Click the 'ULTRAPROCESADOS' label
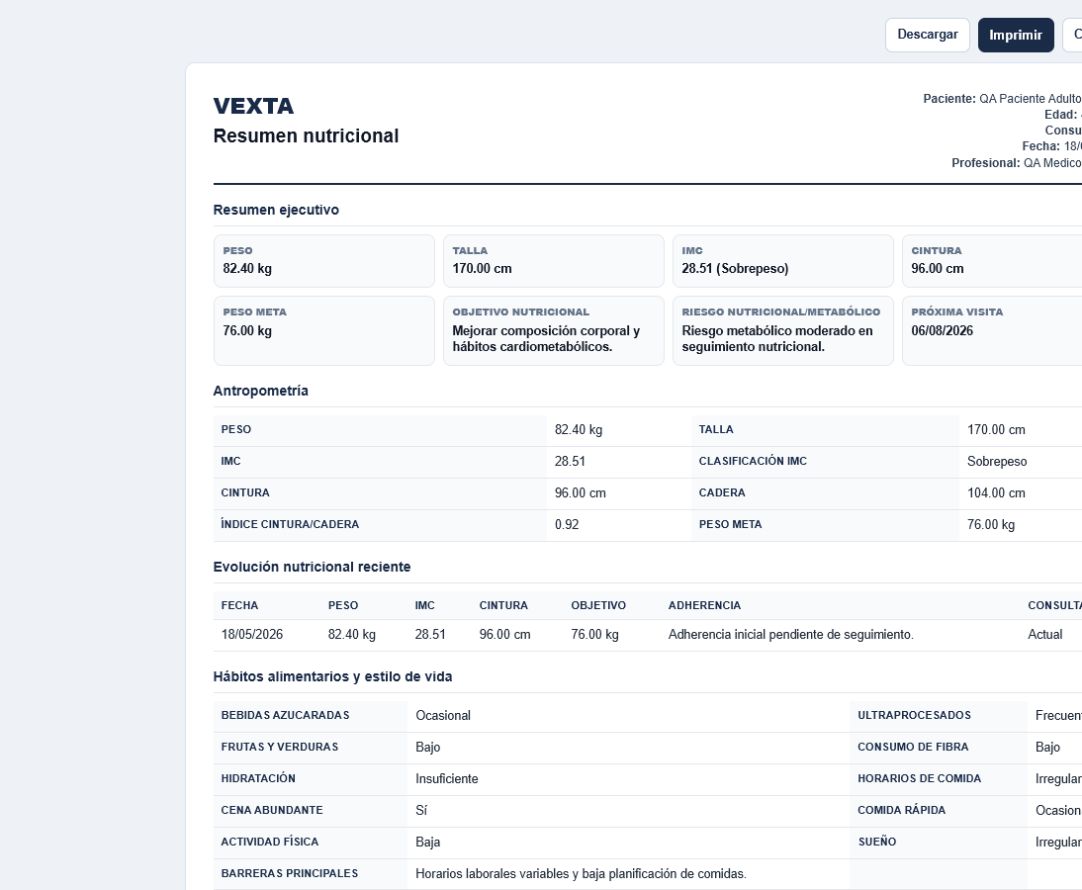 pos(914,715)
